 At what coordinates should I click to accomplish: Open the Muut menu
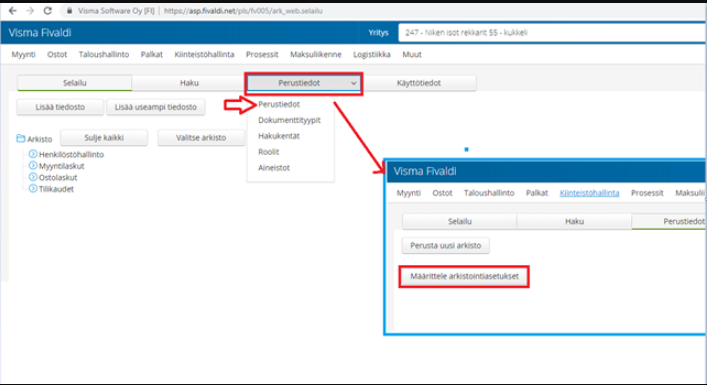412,55
